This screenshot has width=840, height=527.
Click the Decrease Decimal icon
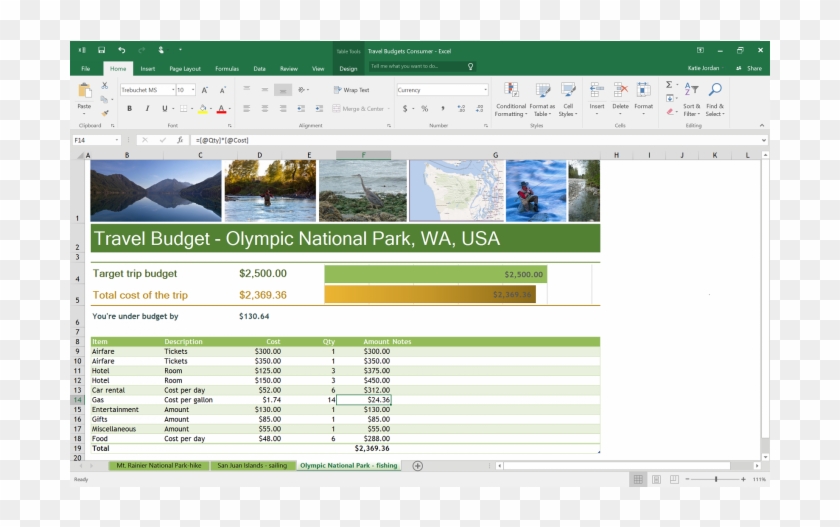click(479, 109)
